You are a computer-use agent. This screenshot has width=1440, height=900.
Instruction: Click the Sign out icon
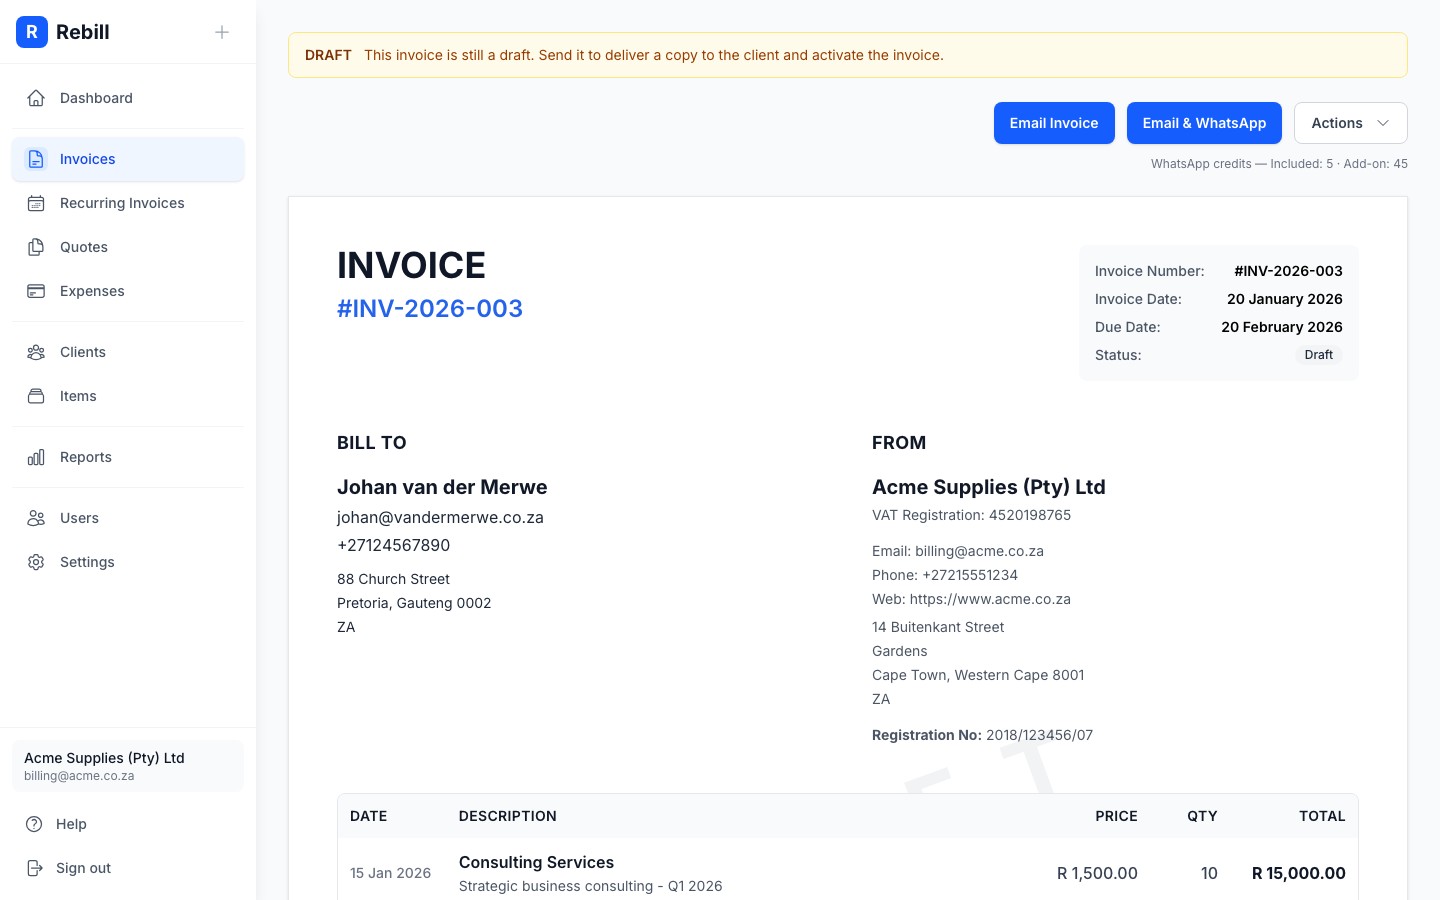click(x=36, y=868)
